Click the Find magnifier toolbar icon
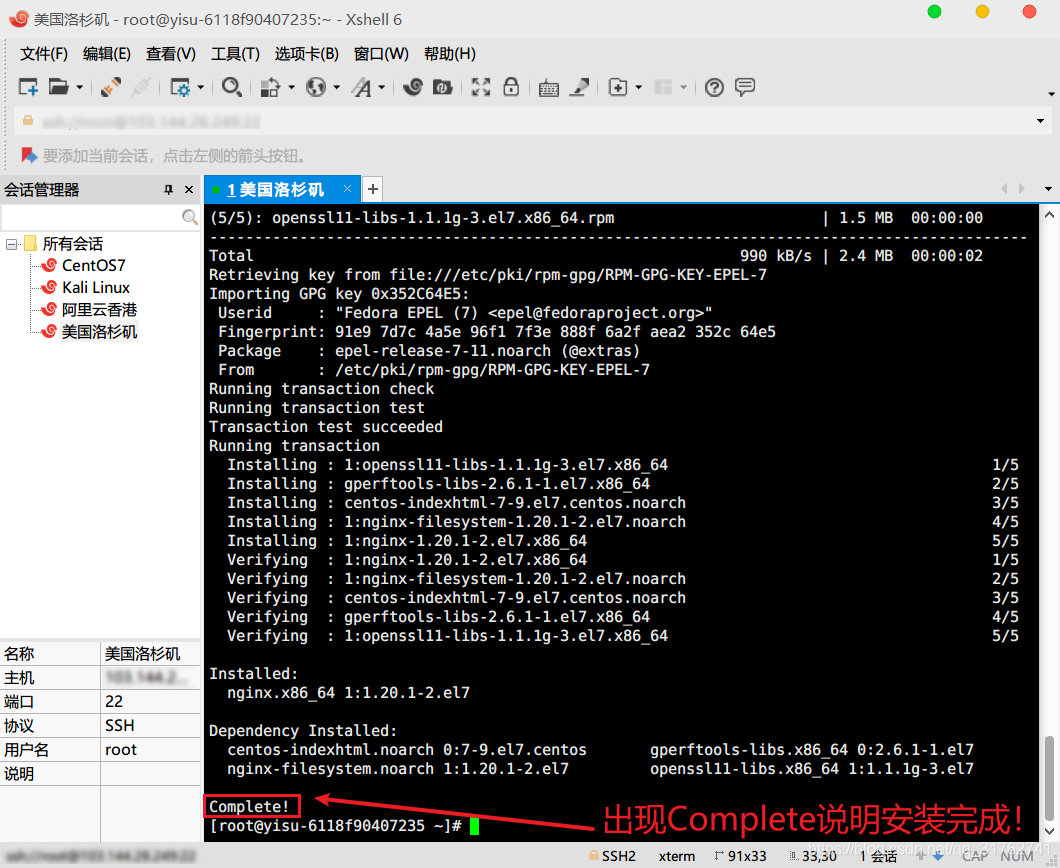Screen dimensions: 1060x868 232,87
